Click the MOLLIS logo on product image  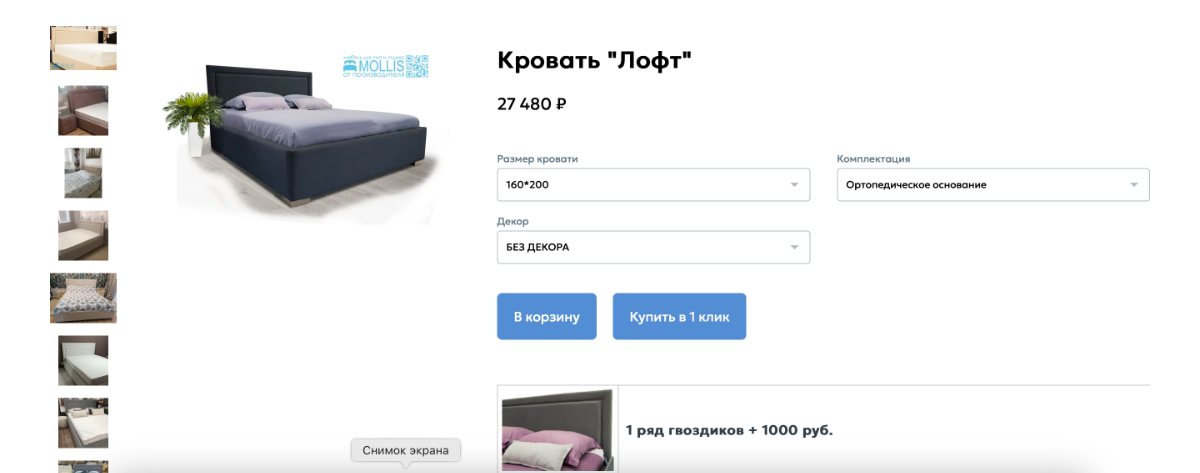[x=373, y=66]
